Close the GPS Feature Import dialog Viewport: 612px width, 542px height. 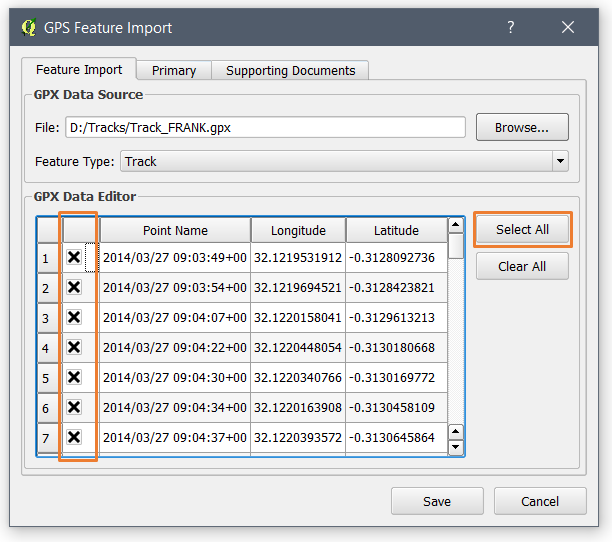(x=568, y=27)
